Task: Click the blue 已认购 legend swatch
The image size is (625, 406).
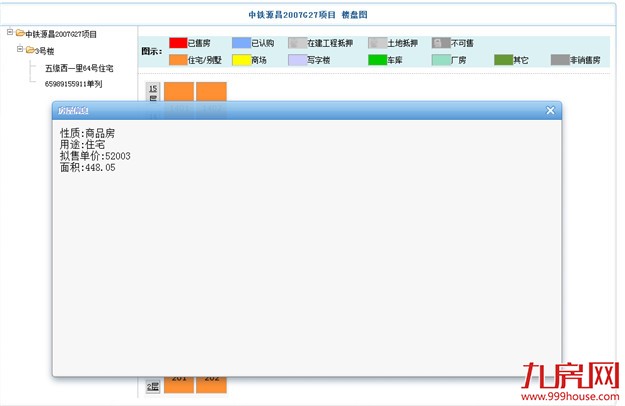Action: (241, 43)
